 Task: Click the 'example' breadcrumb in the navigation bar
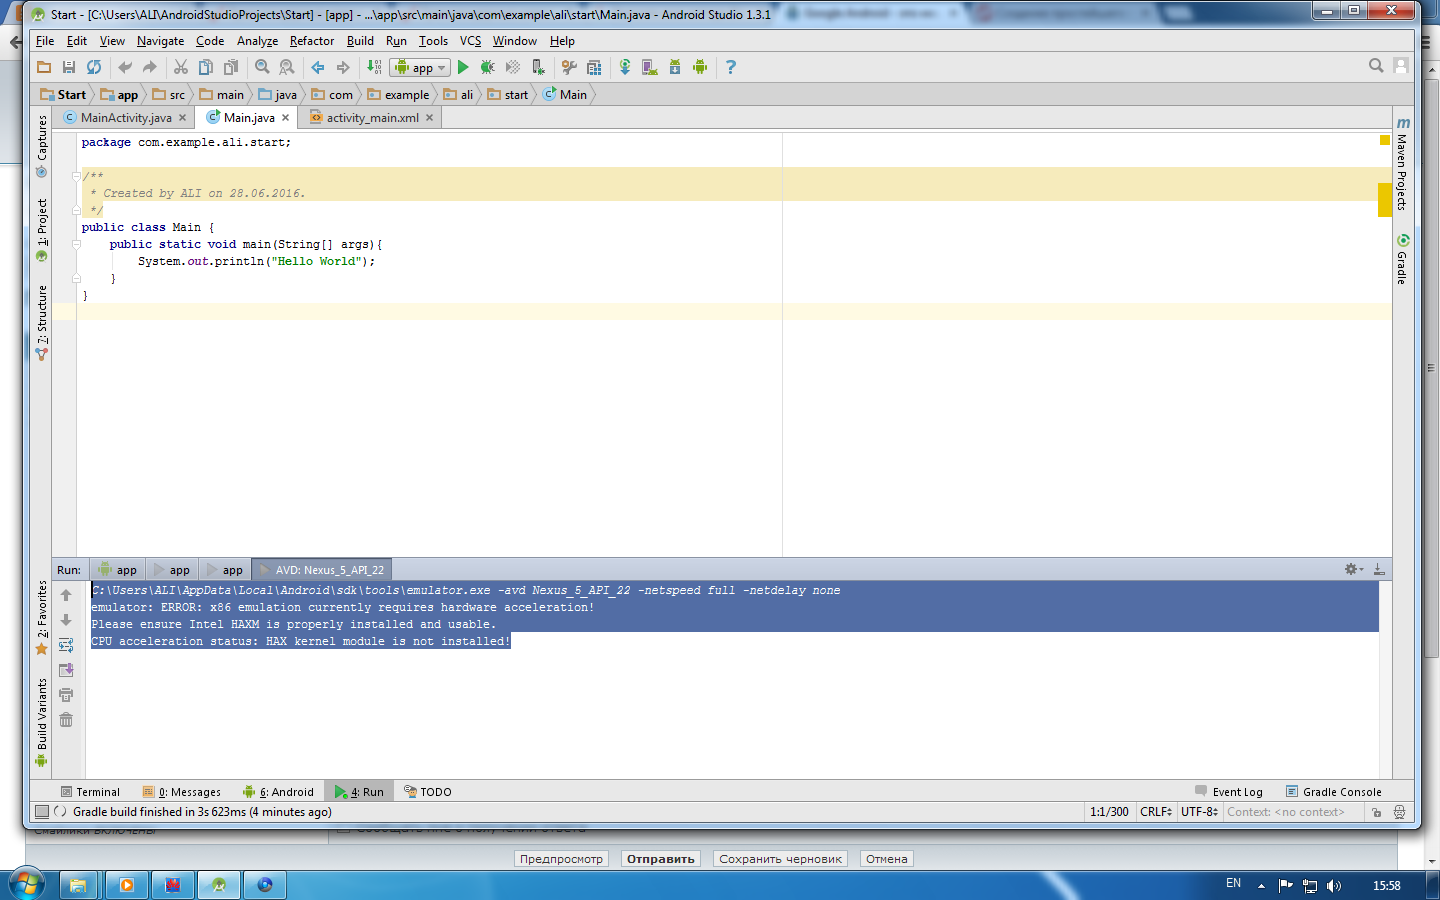(398, 95)
